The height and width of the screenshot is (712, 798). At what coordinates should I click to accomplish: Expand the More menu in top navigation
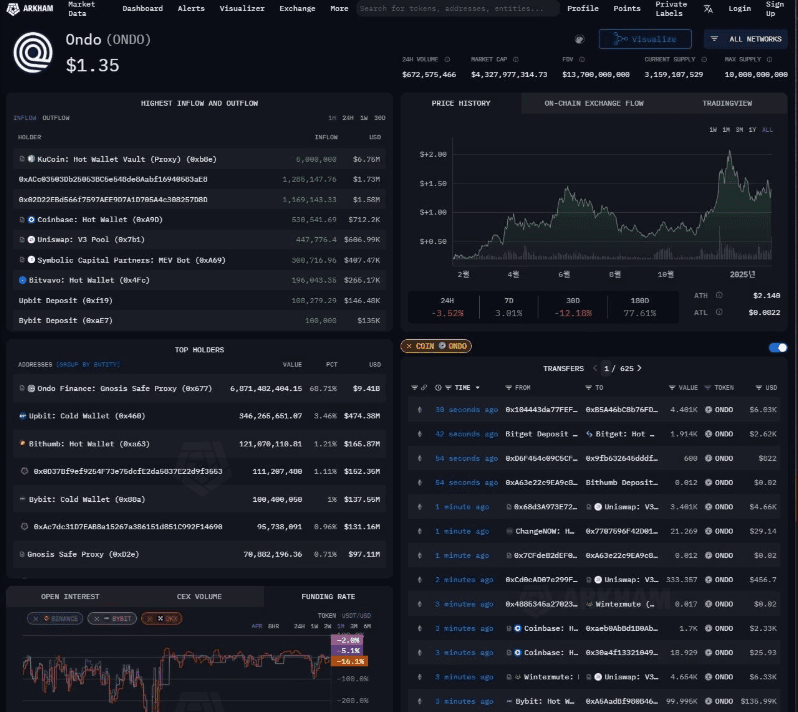tap(339, 9)
